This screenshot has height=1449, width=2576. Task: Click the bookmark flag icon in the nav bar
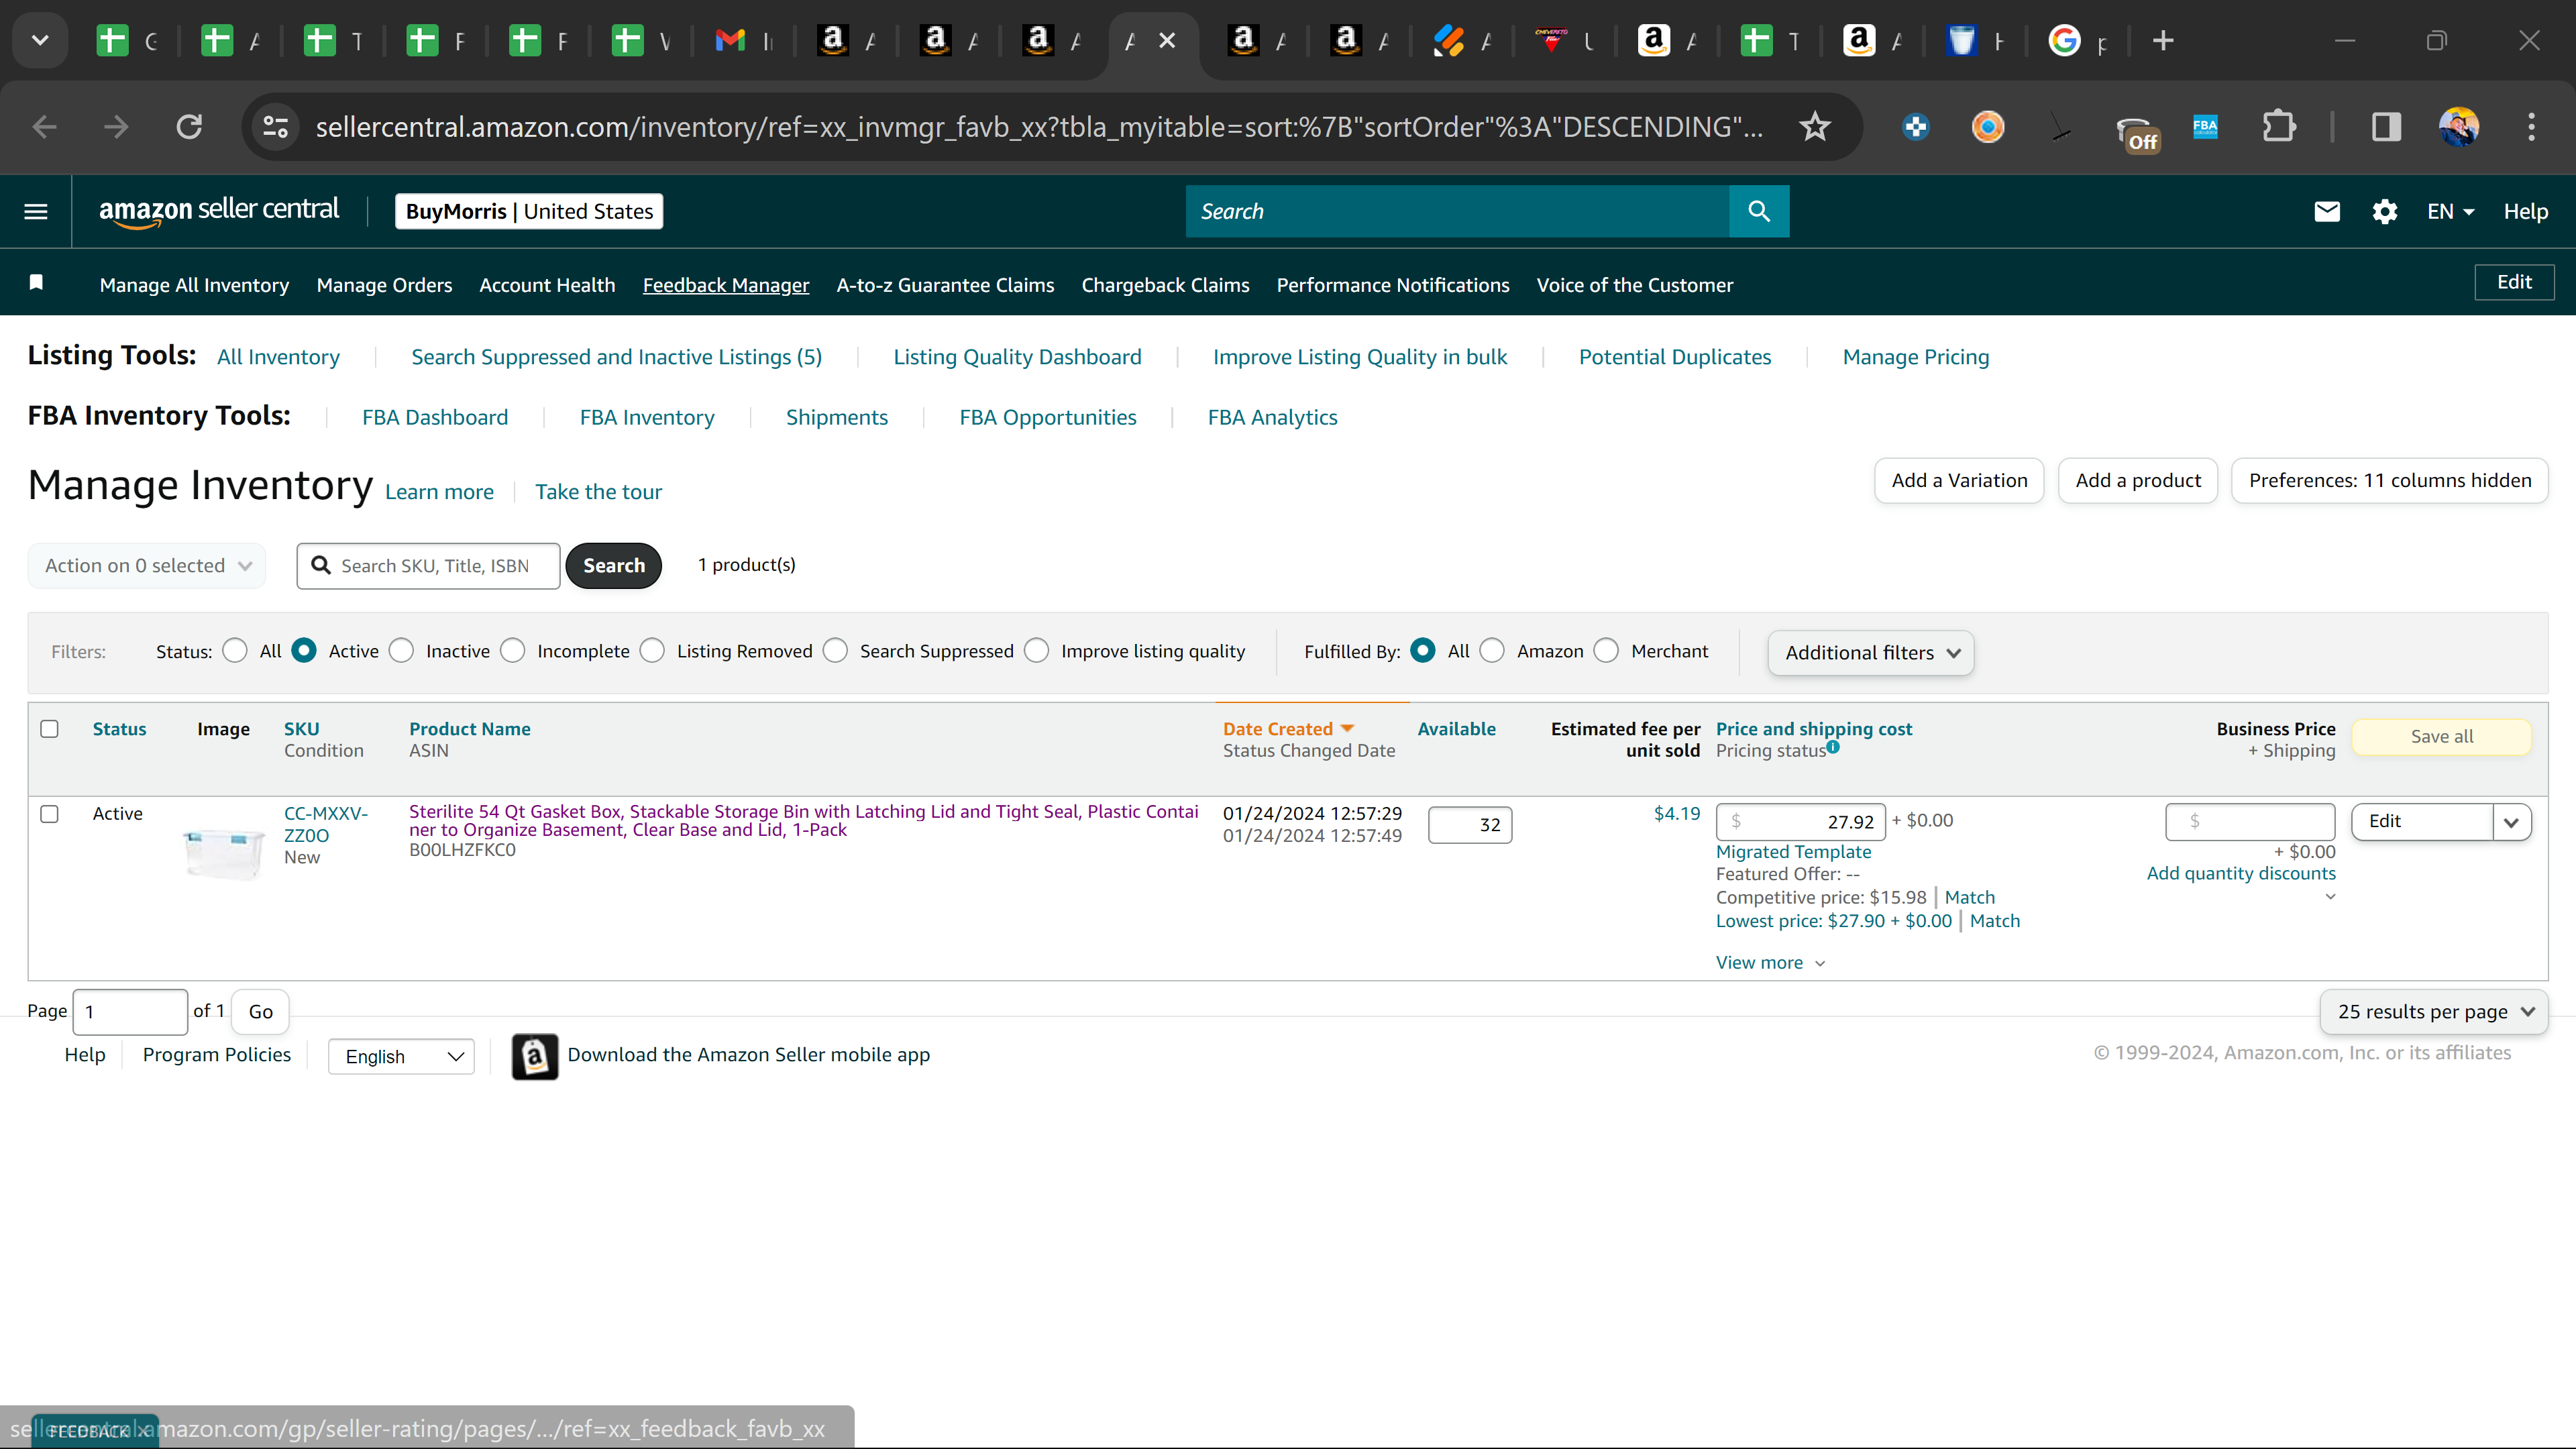pos(36,283)
